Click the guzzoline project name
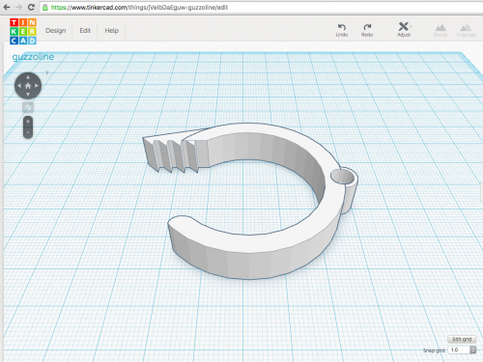 click(33, 57)
